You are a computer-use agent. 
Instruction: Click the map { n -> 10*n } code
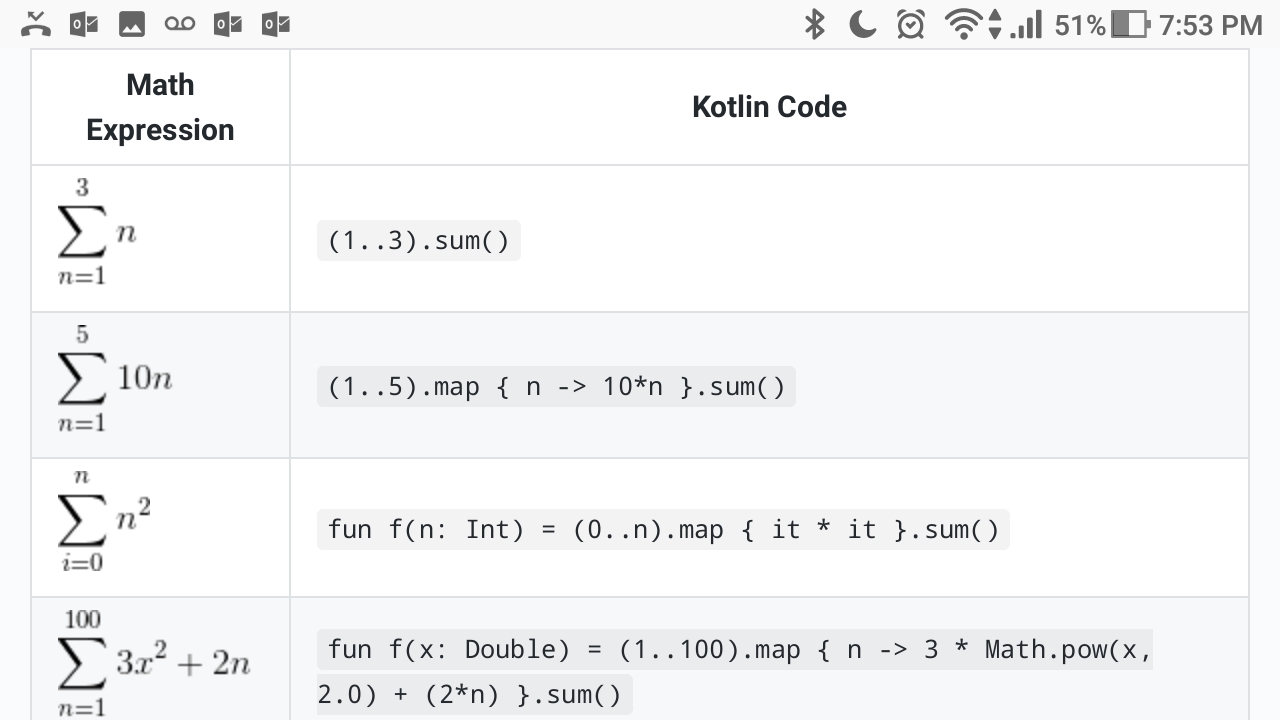pyautogui.click(x=556, y=386)
